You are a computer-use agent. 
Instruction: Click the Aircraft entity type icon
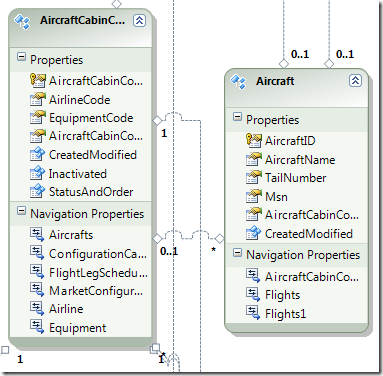[238, 82]
